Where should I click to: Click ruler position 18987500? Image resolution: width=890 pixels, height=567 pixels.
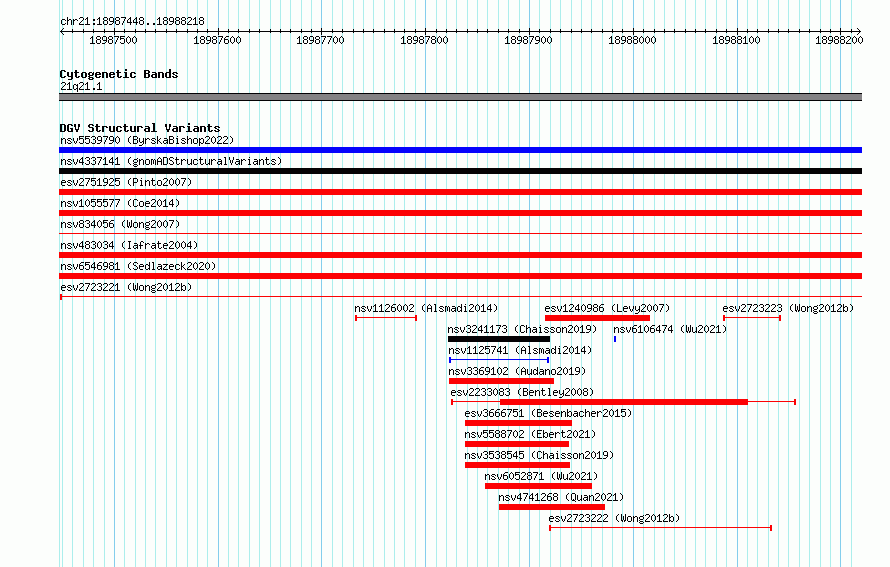coord(114,40)
